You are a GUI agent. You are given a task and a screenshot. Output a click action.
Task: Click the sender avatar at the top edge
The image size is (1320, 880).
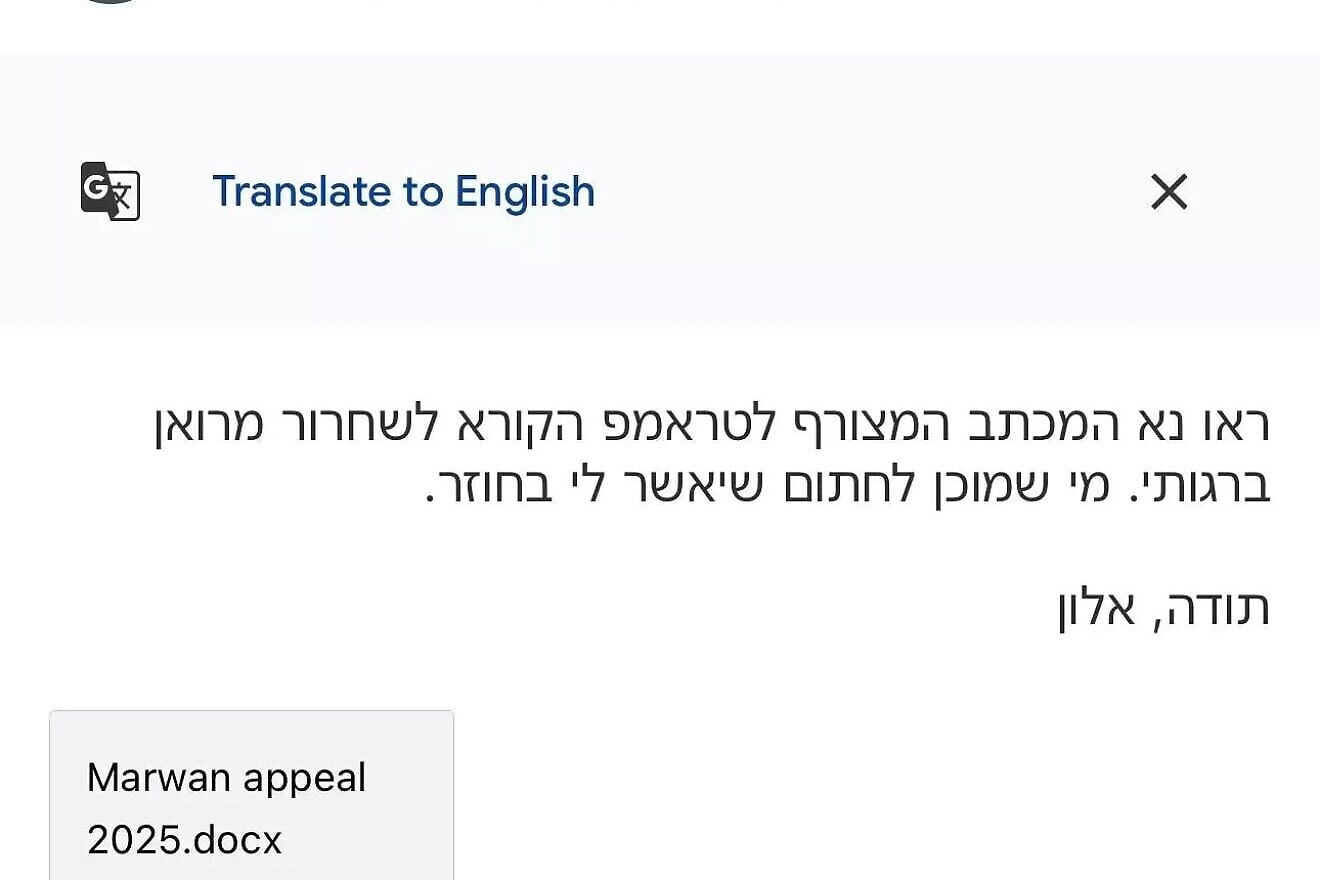pos(110,2)
